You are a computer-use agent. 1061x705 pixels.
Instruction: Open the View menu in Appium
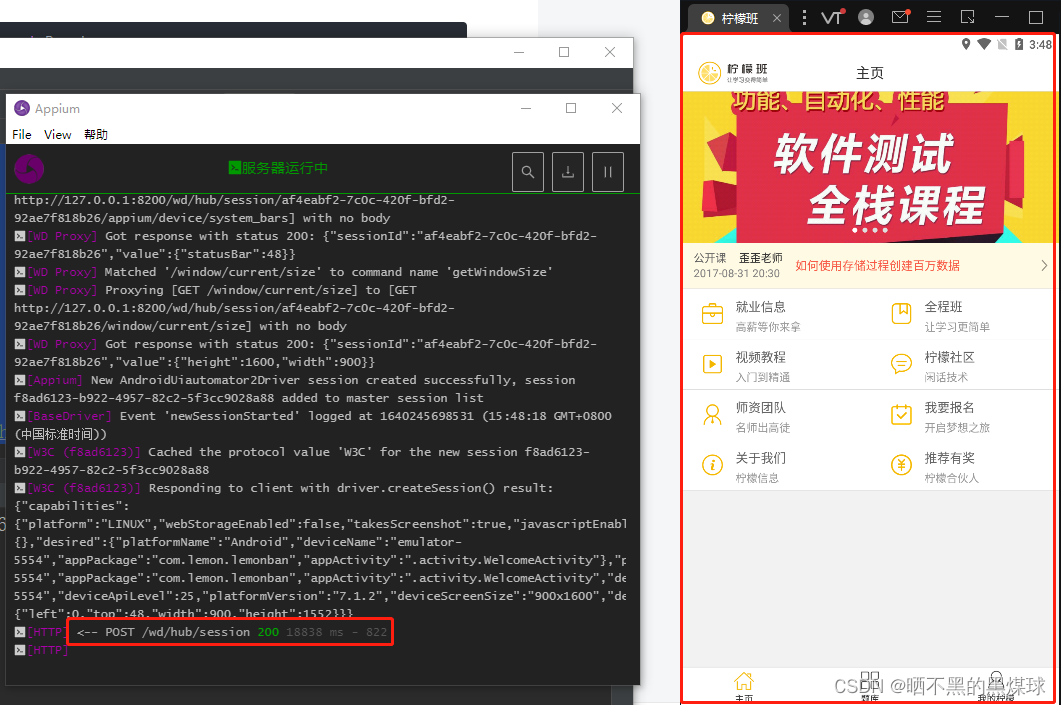pos(58,135)
